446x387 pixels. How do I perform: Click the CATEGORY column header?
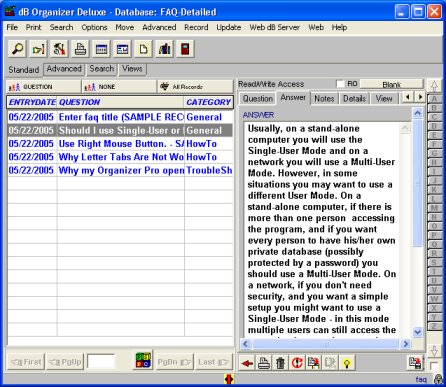click(x=209, y=102)
